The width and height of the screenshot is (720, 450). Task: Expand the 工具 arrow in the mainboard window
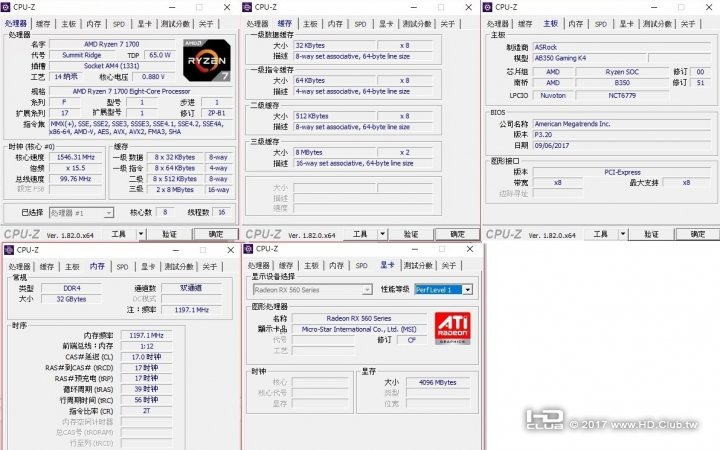click(623, 234)
